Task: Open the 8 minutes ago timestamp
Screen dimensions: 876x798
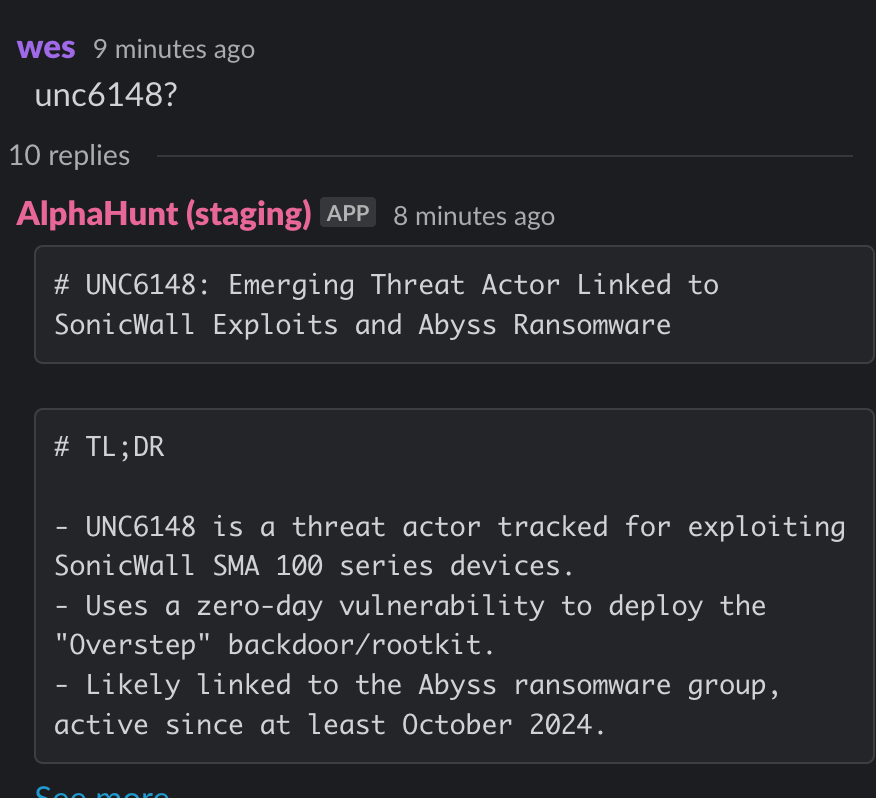Action: coord(473,216)
